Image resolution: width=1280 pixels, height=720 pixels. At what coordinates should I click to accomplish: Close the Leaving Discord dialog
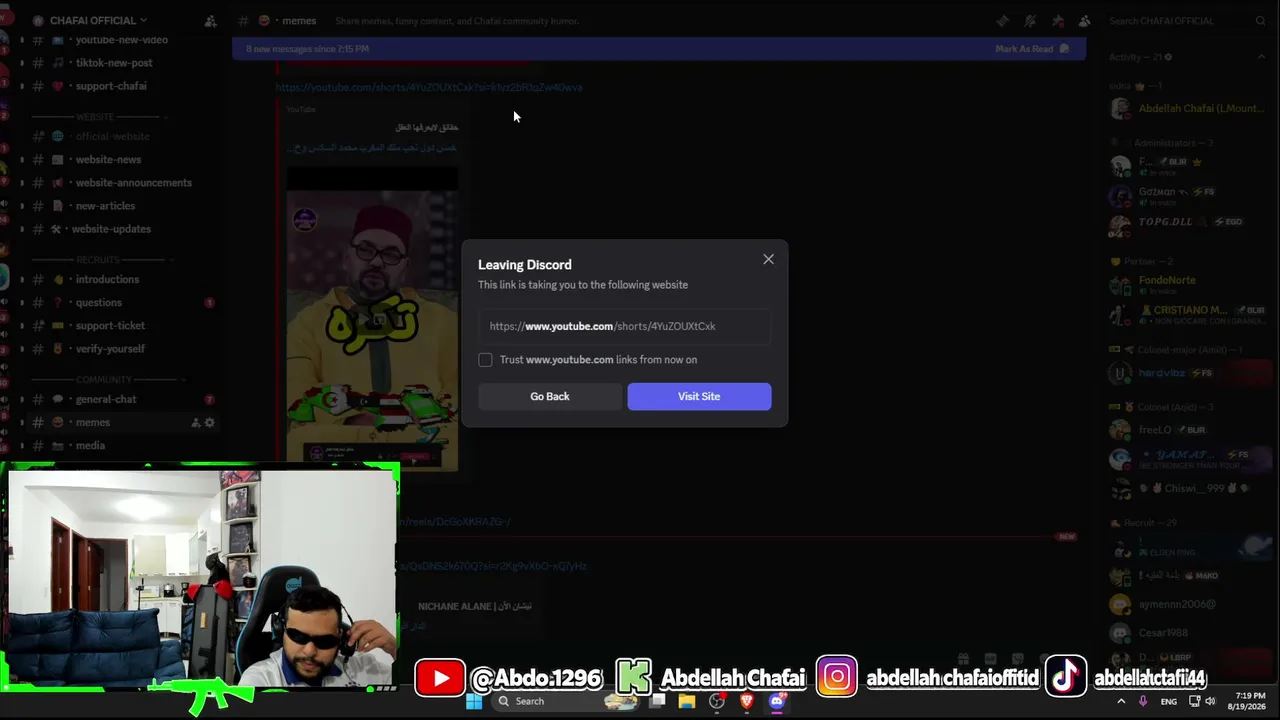[x=768, y=259]
